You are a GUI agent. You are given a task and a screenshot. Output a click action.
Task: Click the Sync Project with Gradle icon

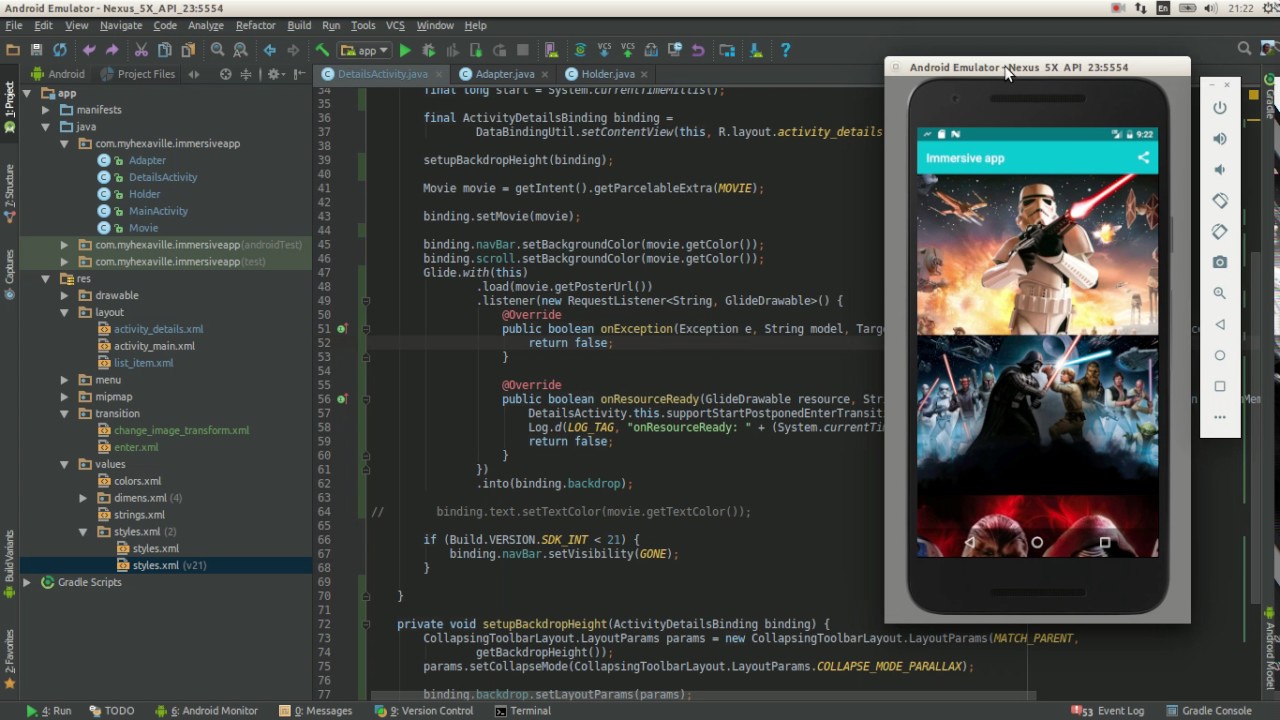pos(580,50)
